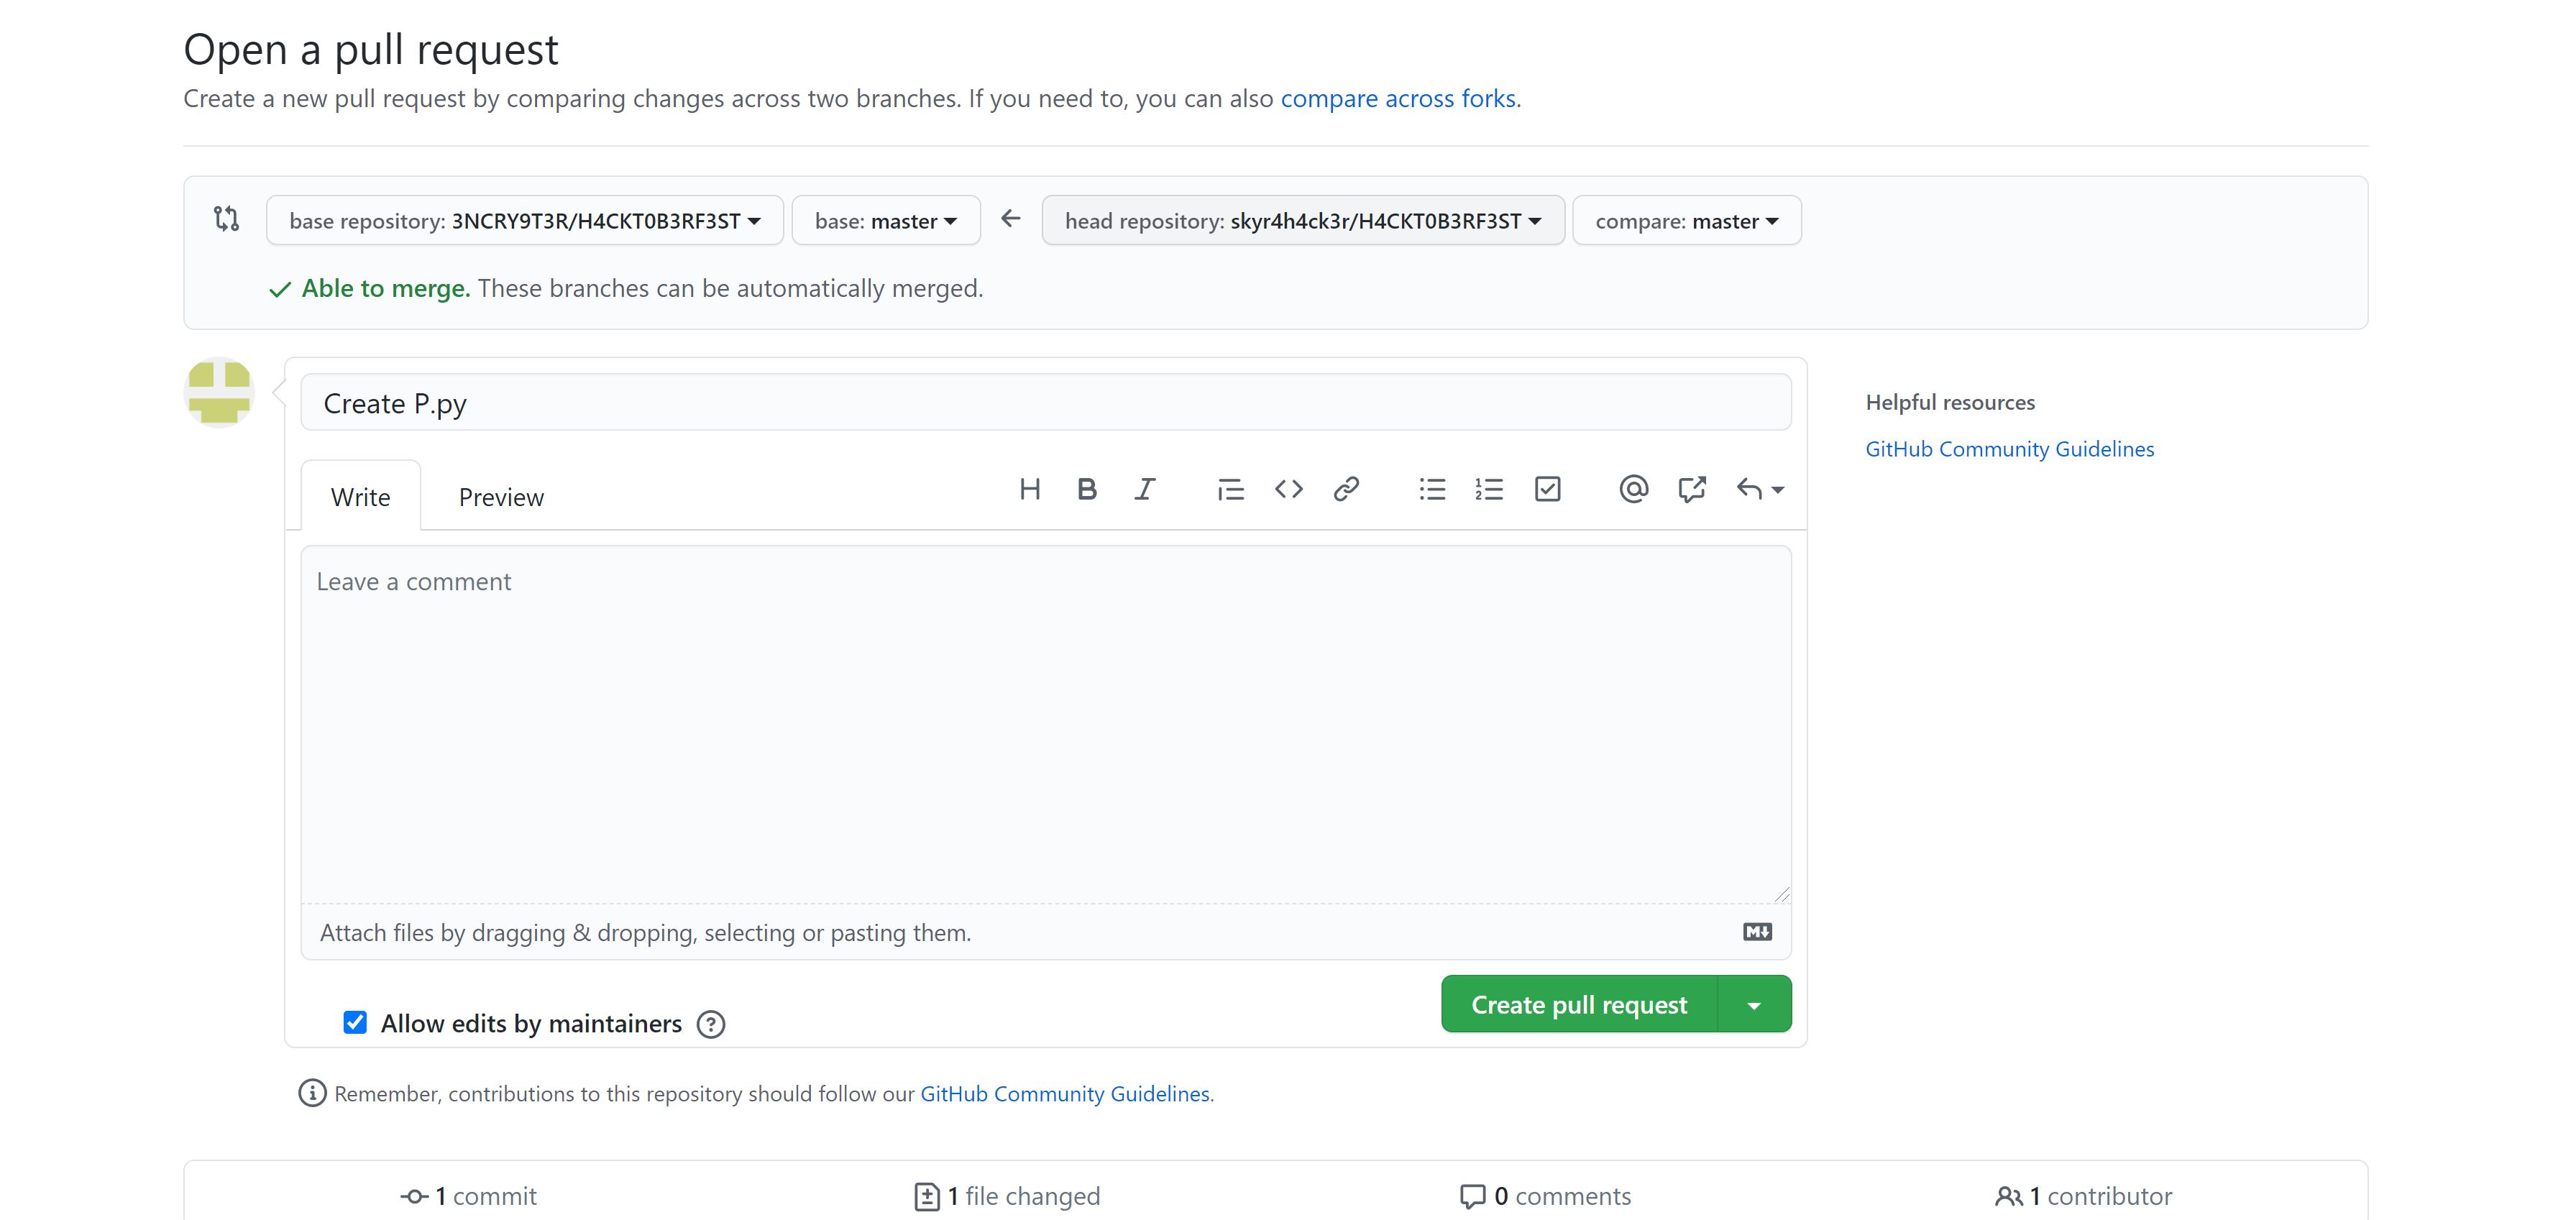Image resolution: width=2576 pixels, height=1220 pixels.
Task: Open compare across forks link
Action: tap(1397, 99)
